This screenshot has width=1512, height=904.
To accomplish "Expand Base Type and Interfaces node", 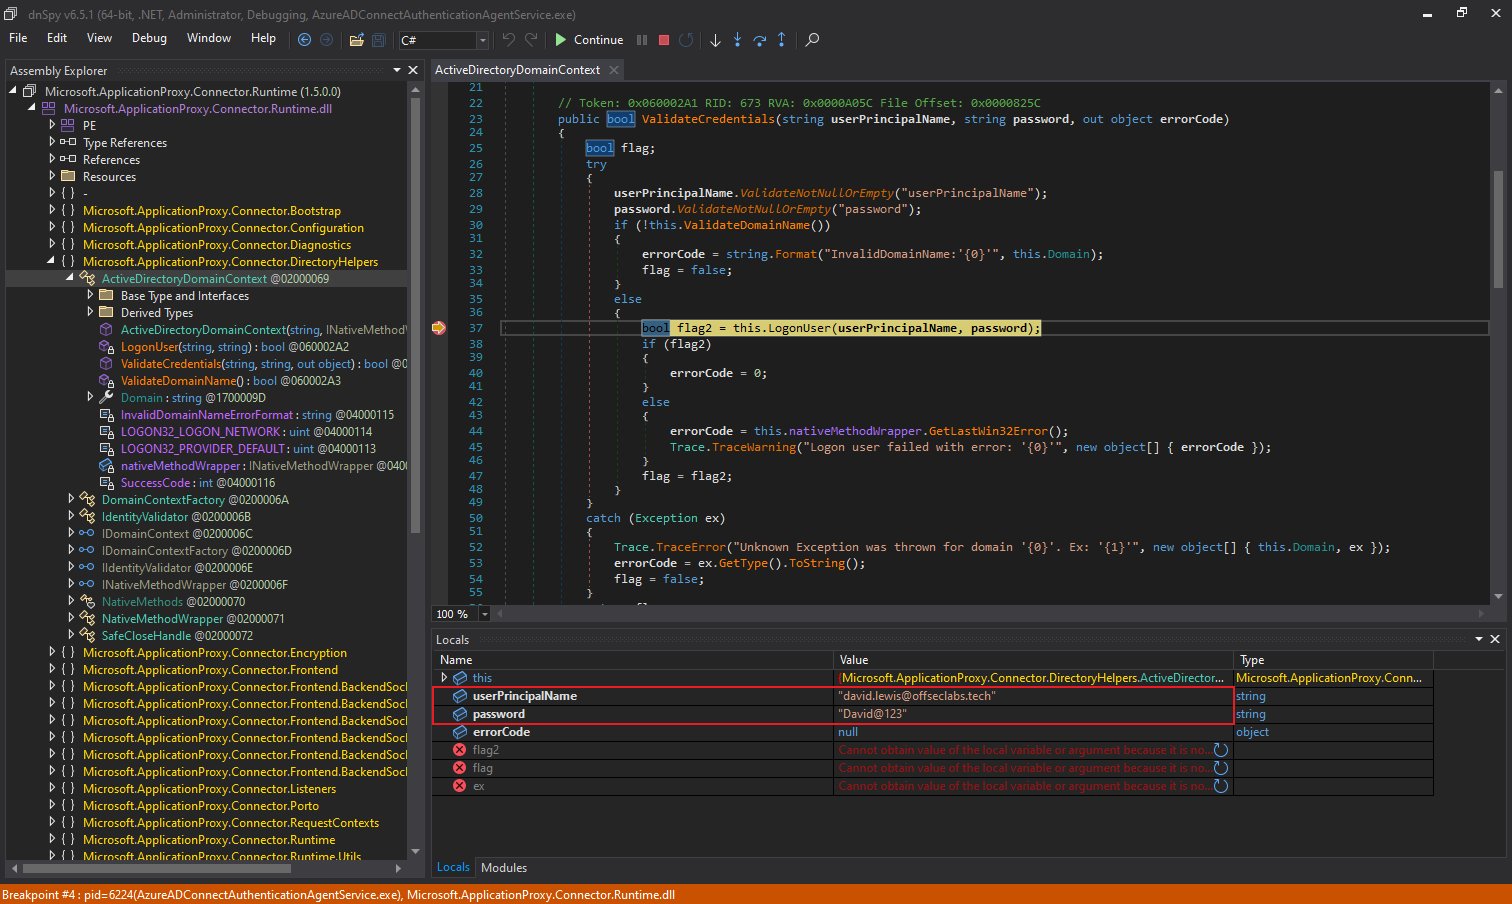I will (x=90, y=295).
